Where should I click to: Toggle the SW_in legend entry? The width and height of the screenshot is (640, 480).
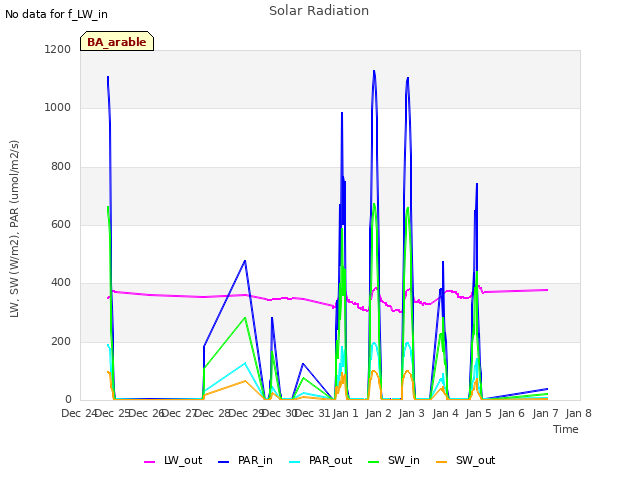point(393,460)
